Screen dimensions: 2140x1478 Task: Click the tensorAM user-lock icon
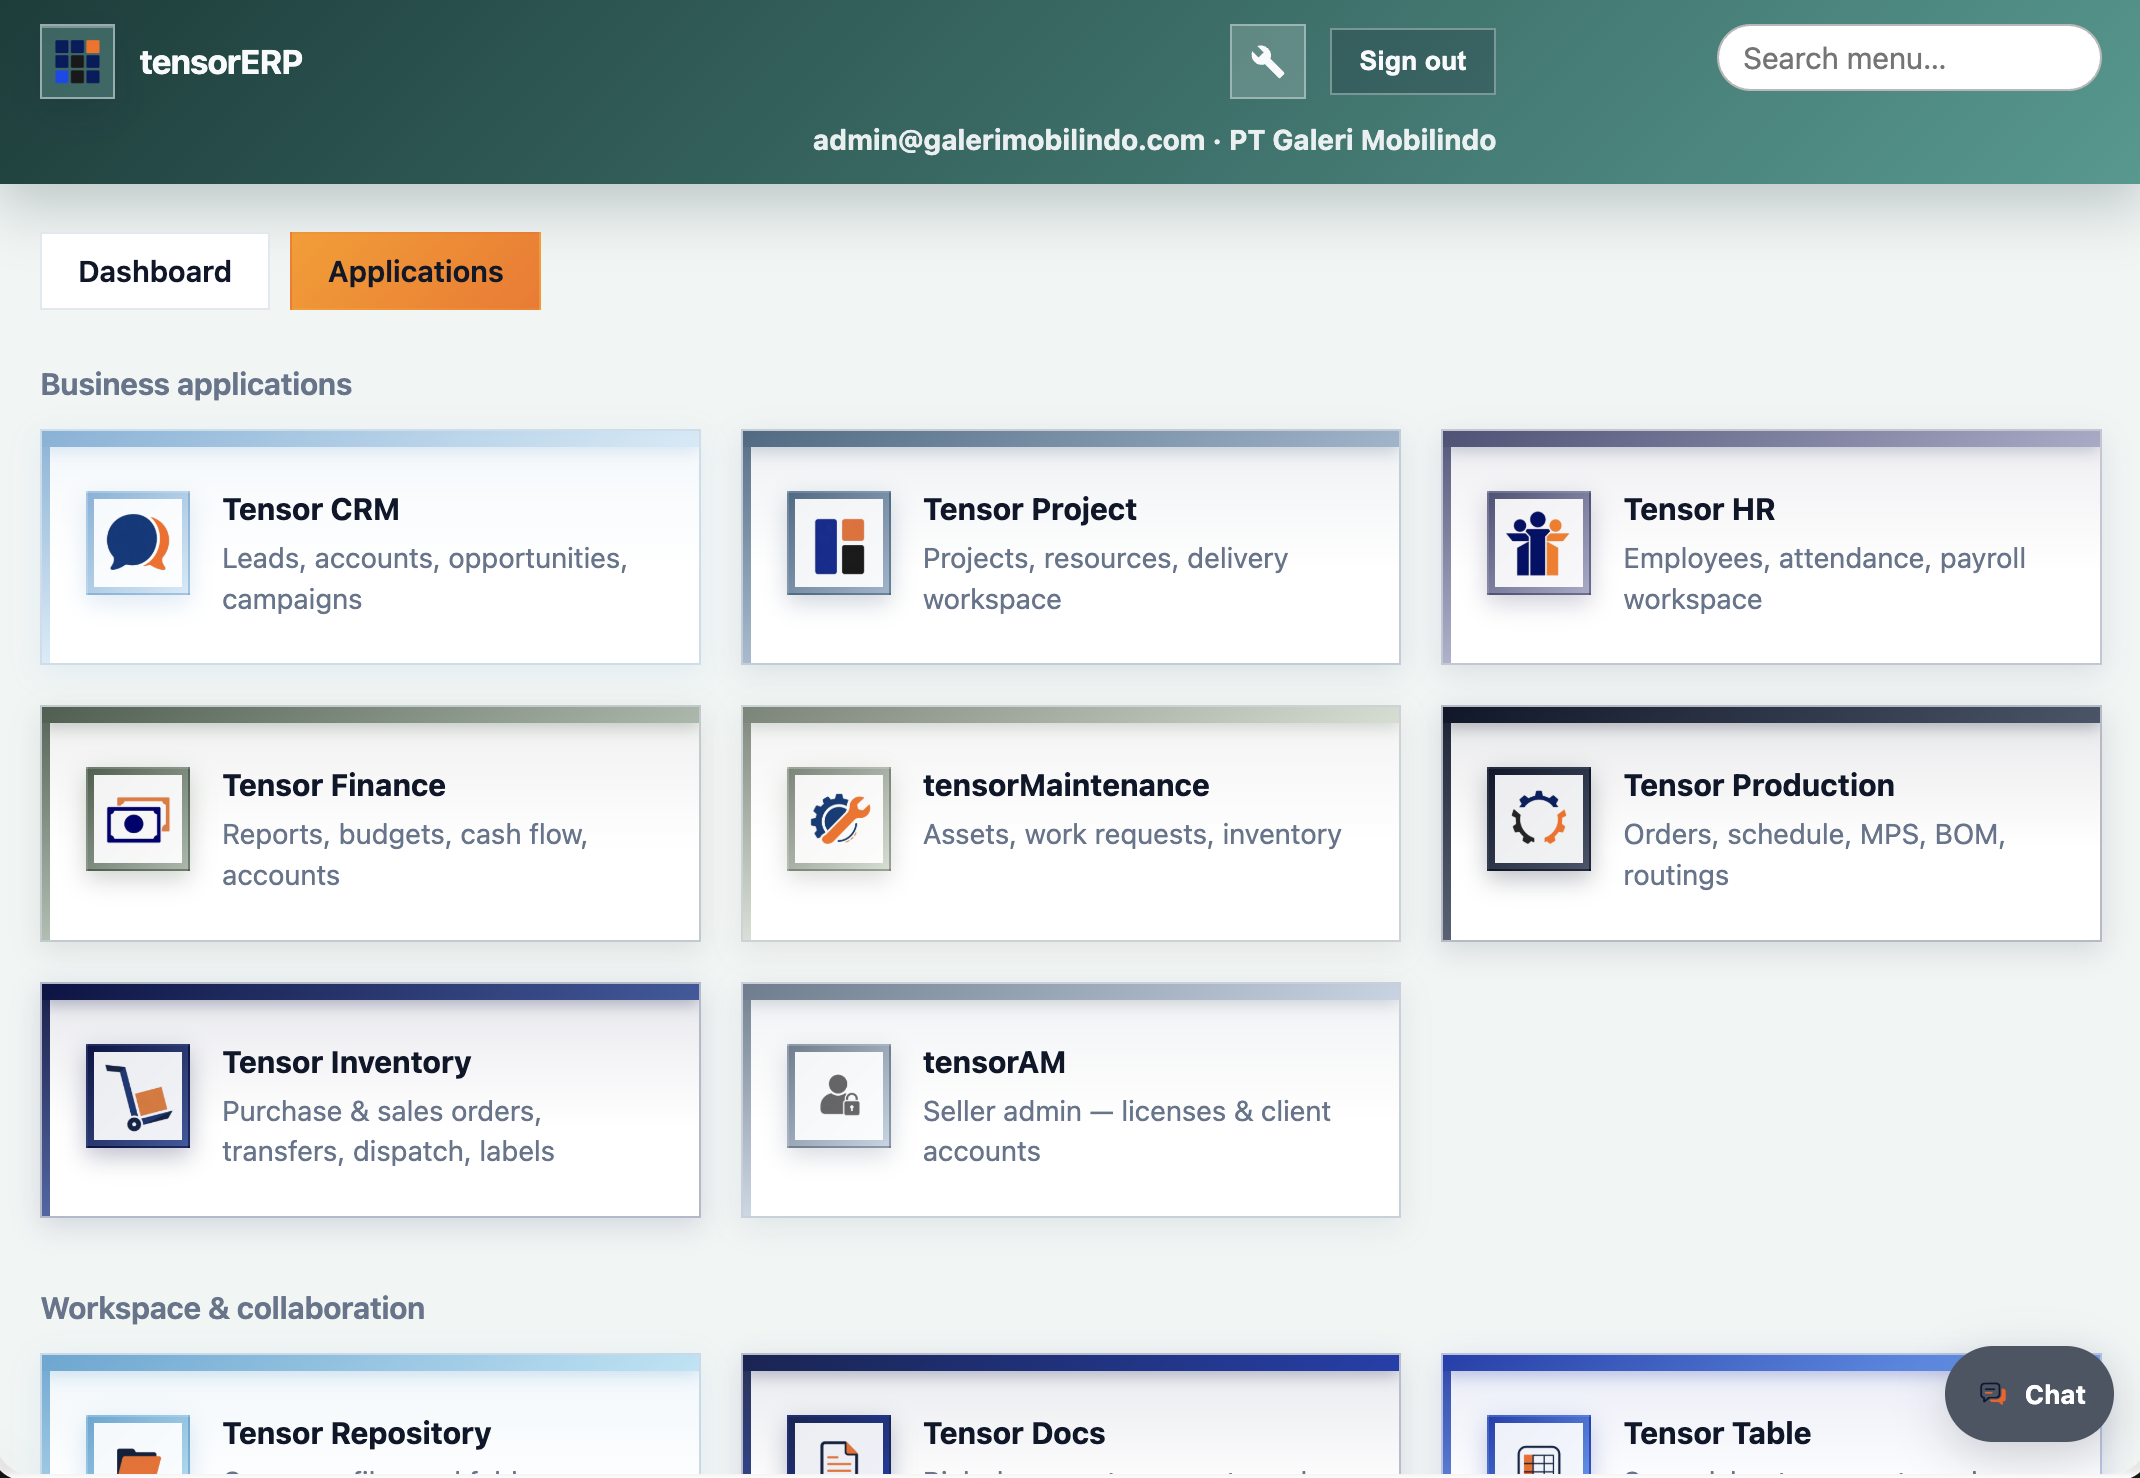pyautogui.click(x=838, y=1096)
